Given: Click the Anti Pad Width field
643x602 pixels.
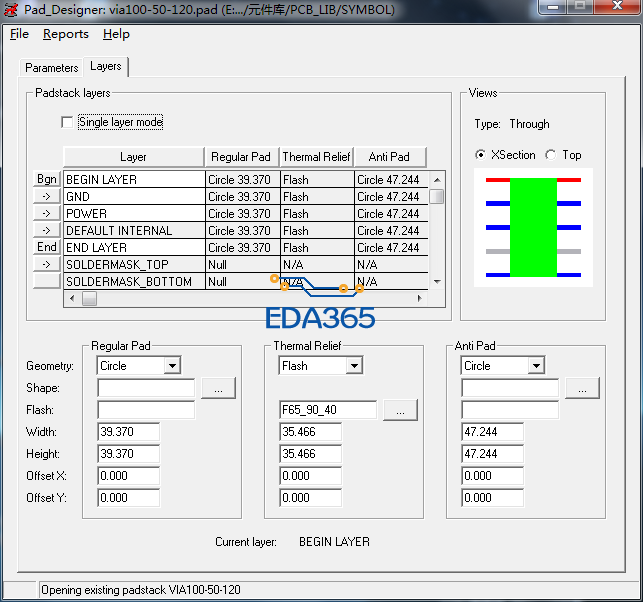Looking at the screenshot, I should click(x=493, y=432).
